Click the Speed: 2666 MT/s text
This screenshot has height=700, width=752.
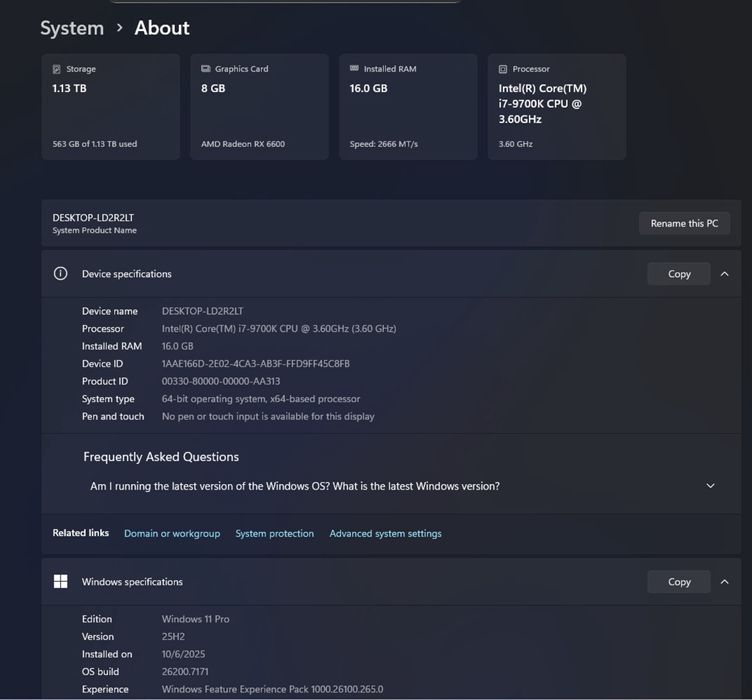[384, 144]
